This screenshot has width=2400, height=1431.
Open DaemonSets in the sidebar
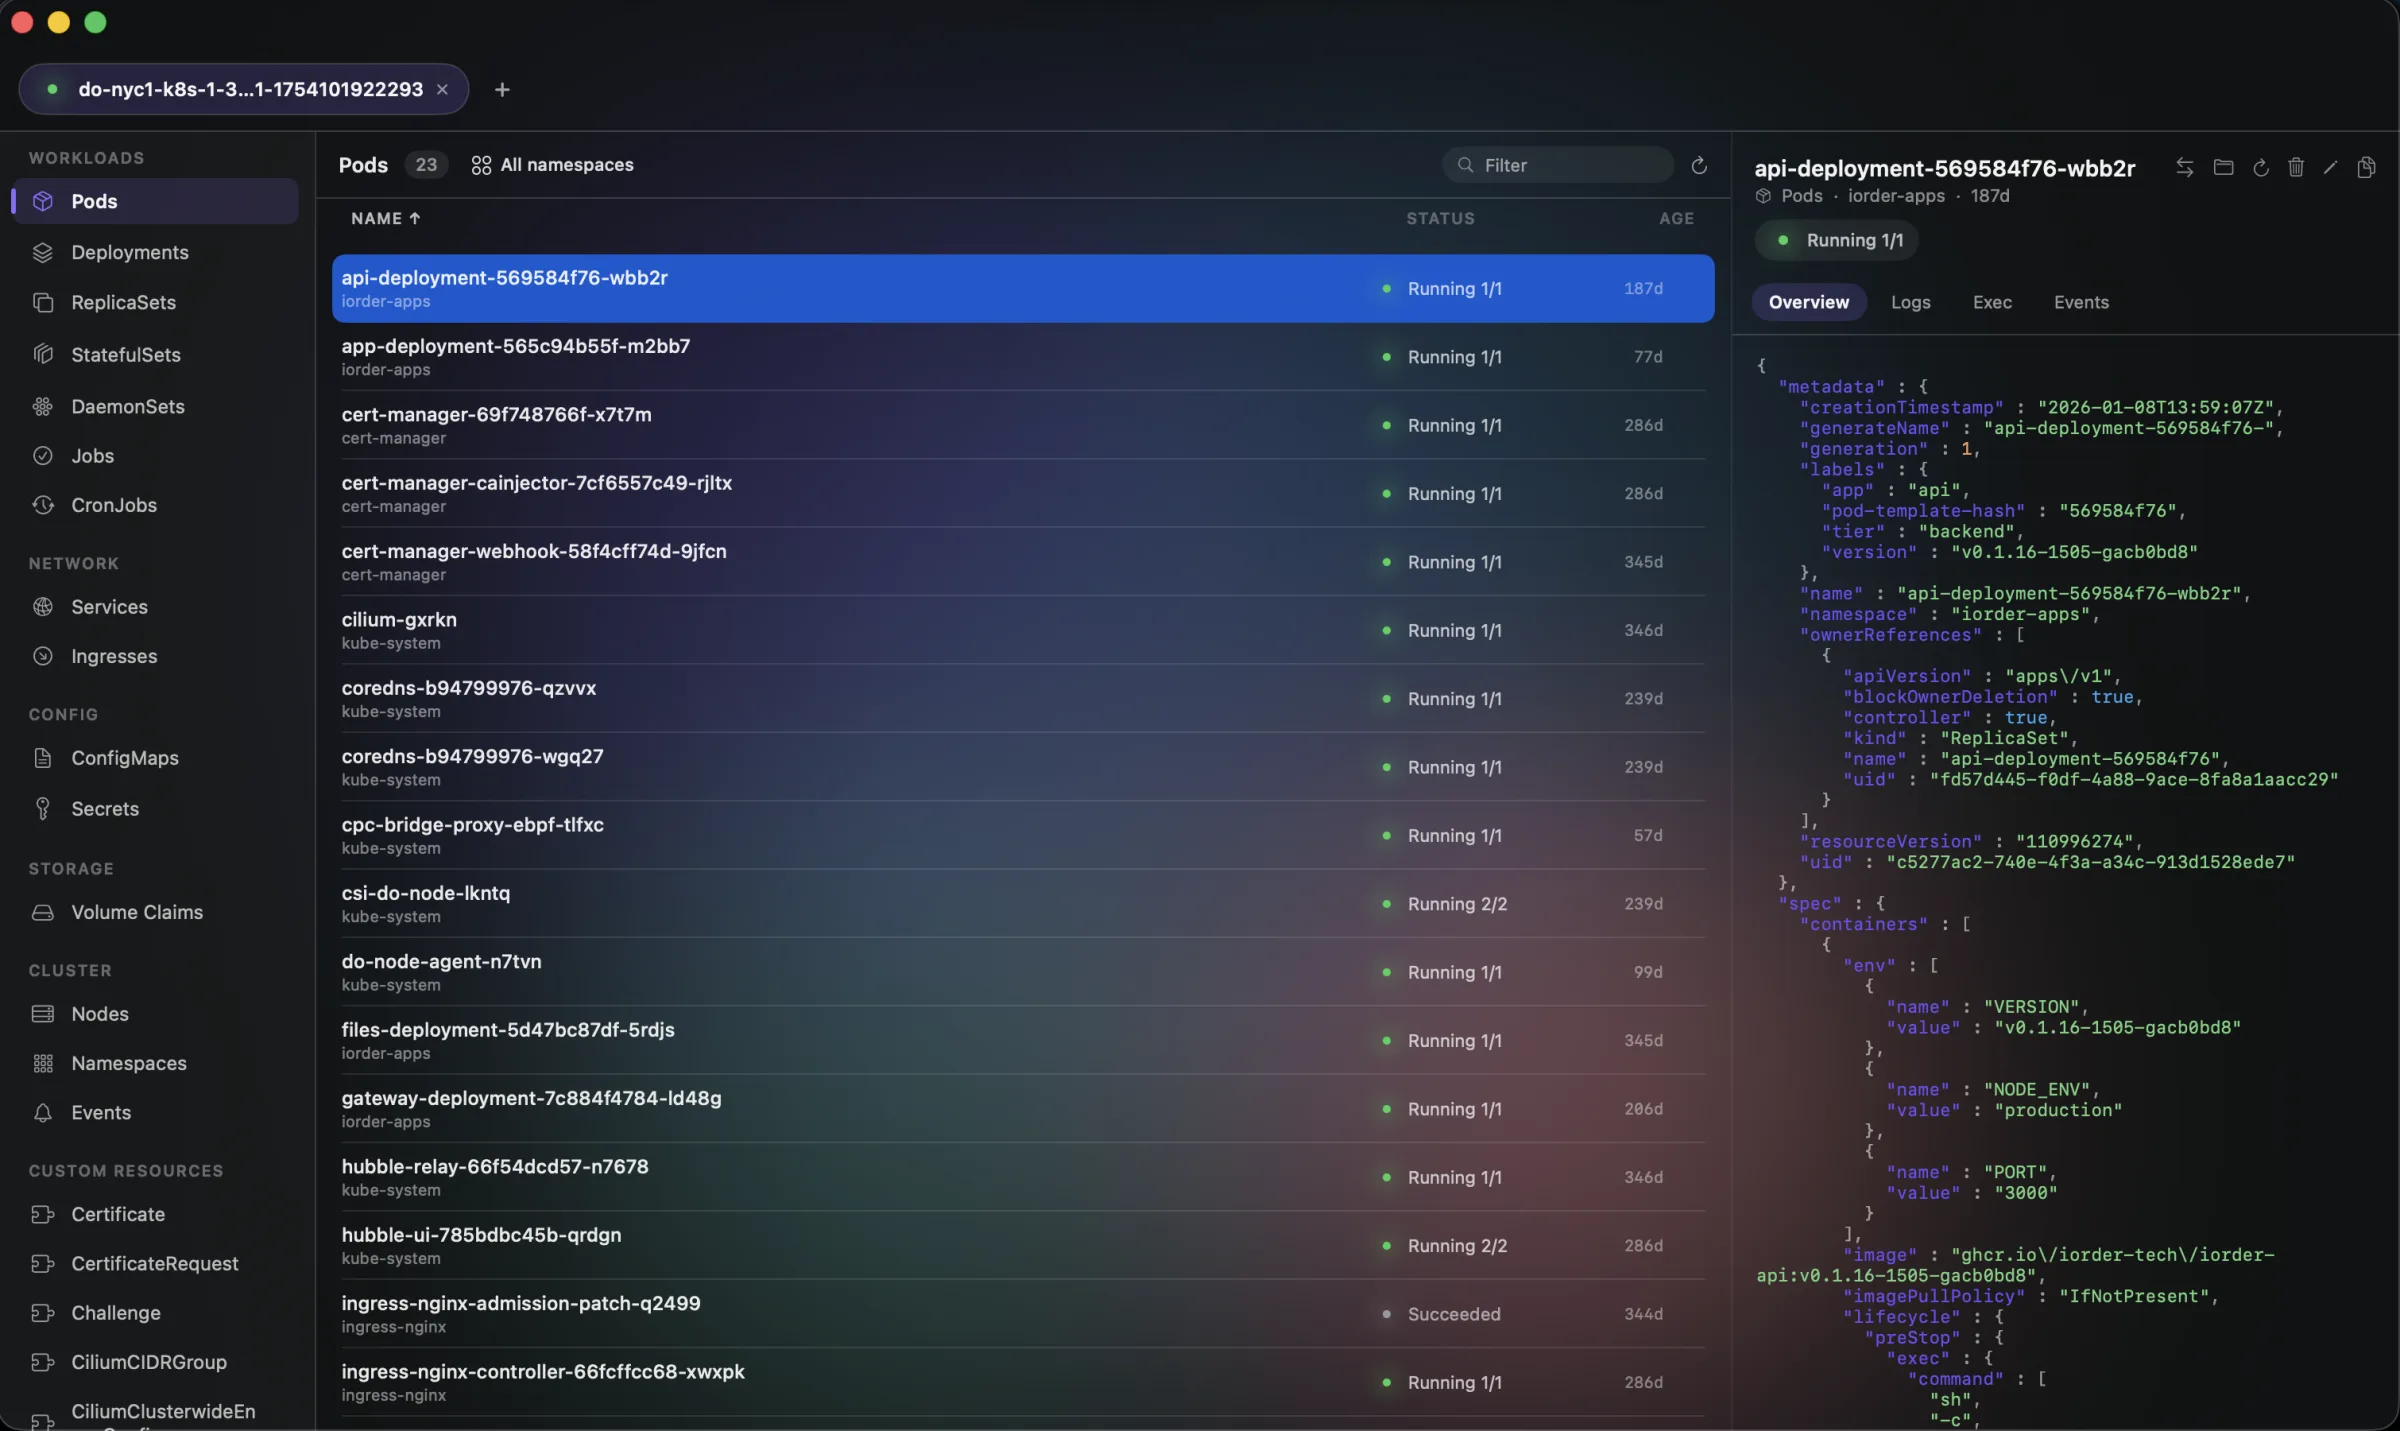(155, 407)
